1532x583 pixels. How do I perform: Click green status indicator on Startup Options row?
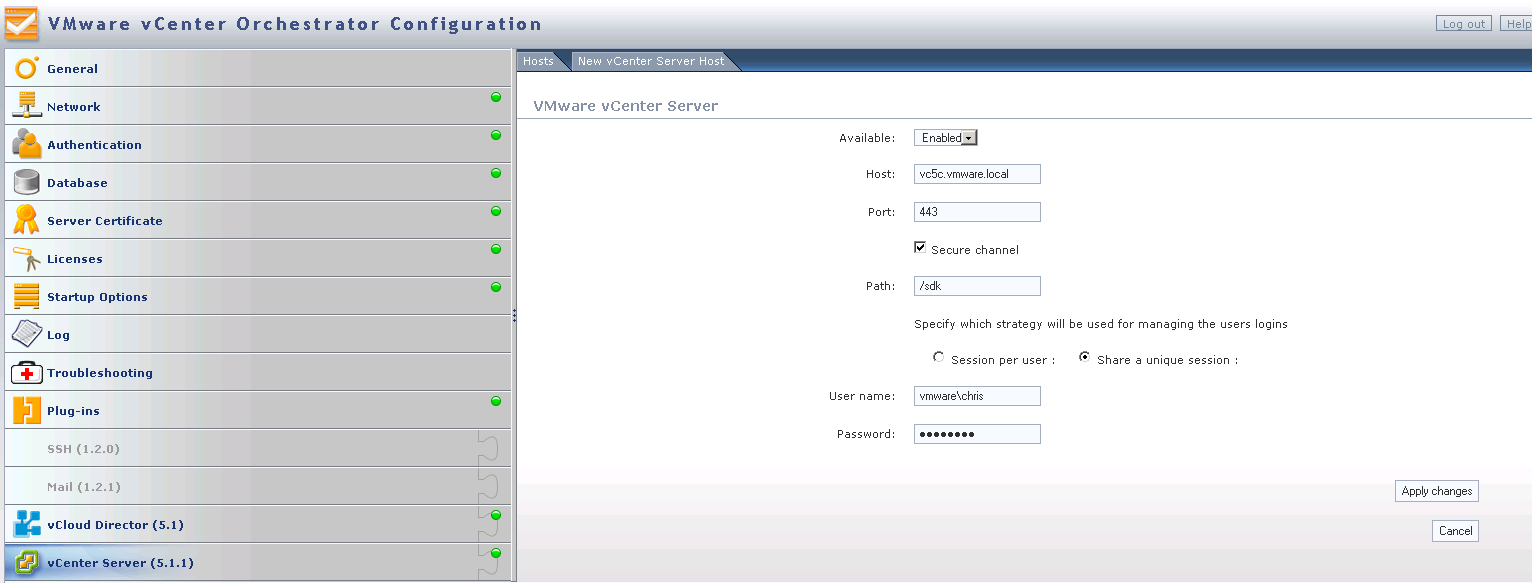(x=495, y=287)
